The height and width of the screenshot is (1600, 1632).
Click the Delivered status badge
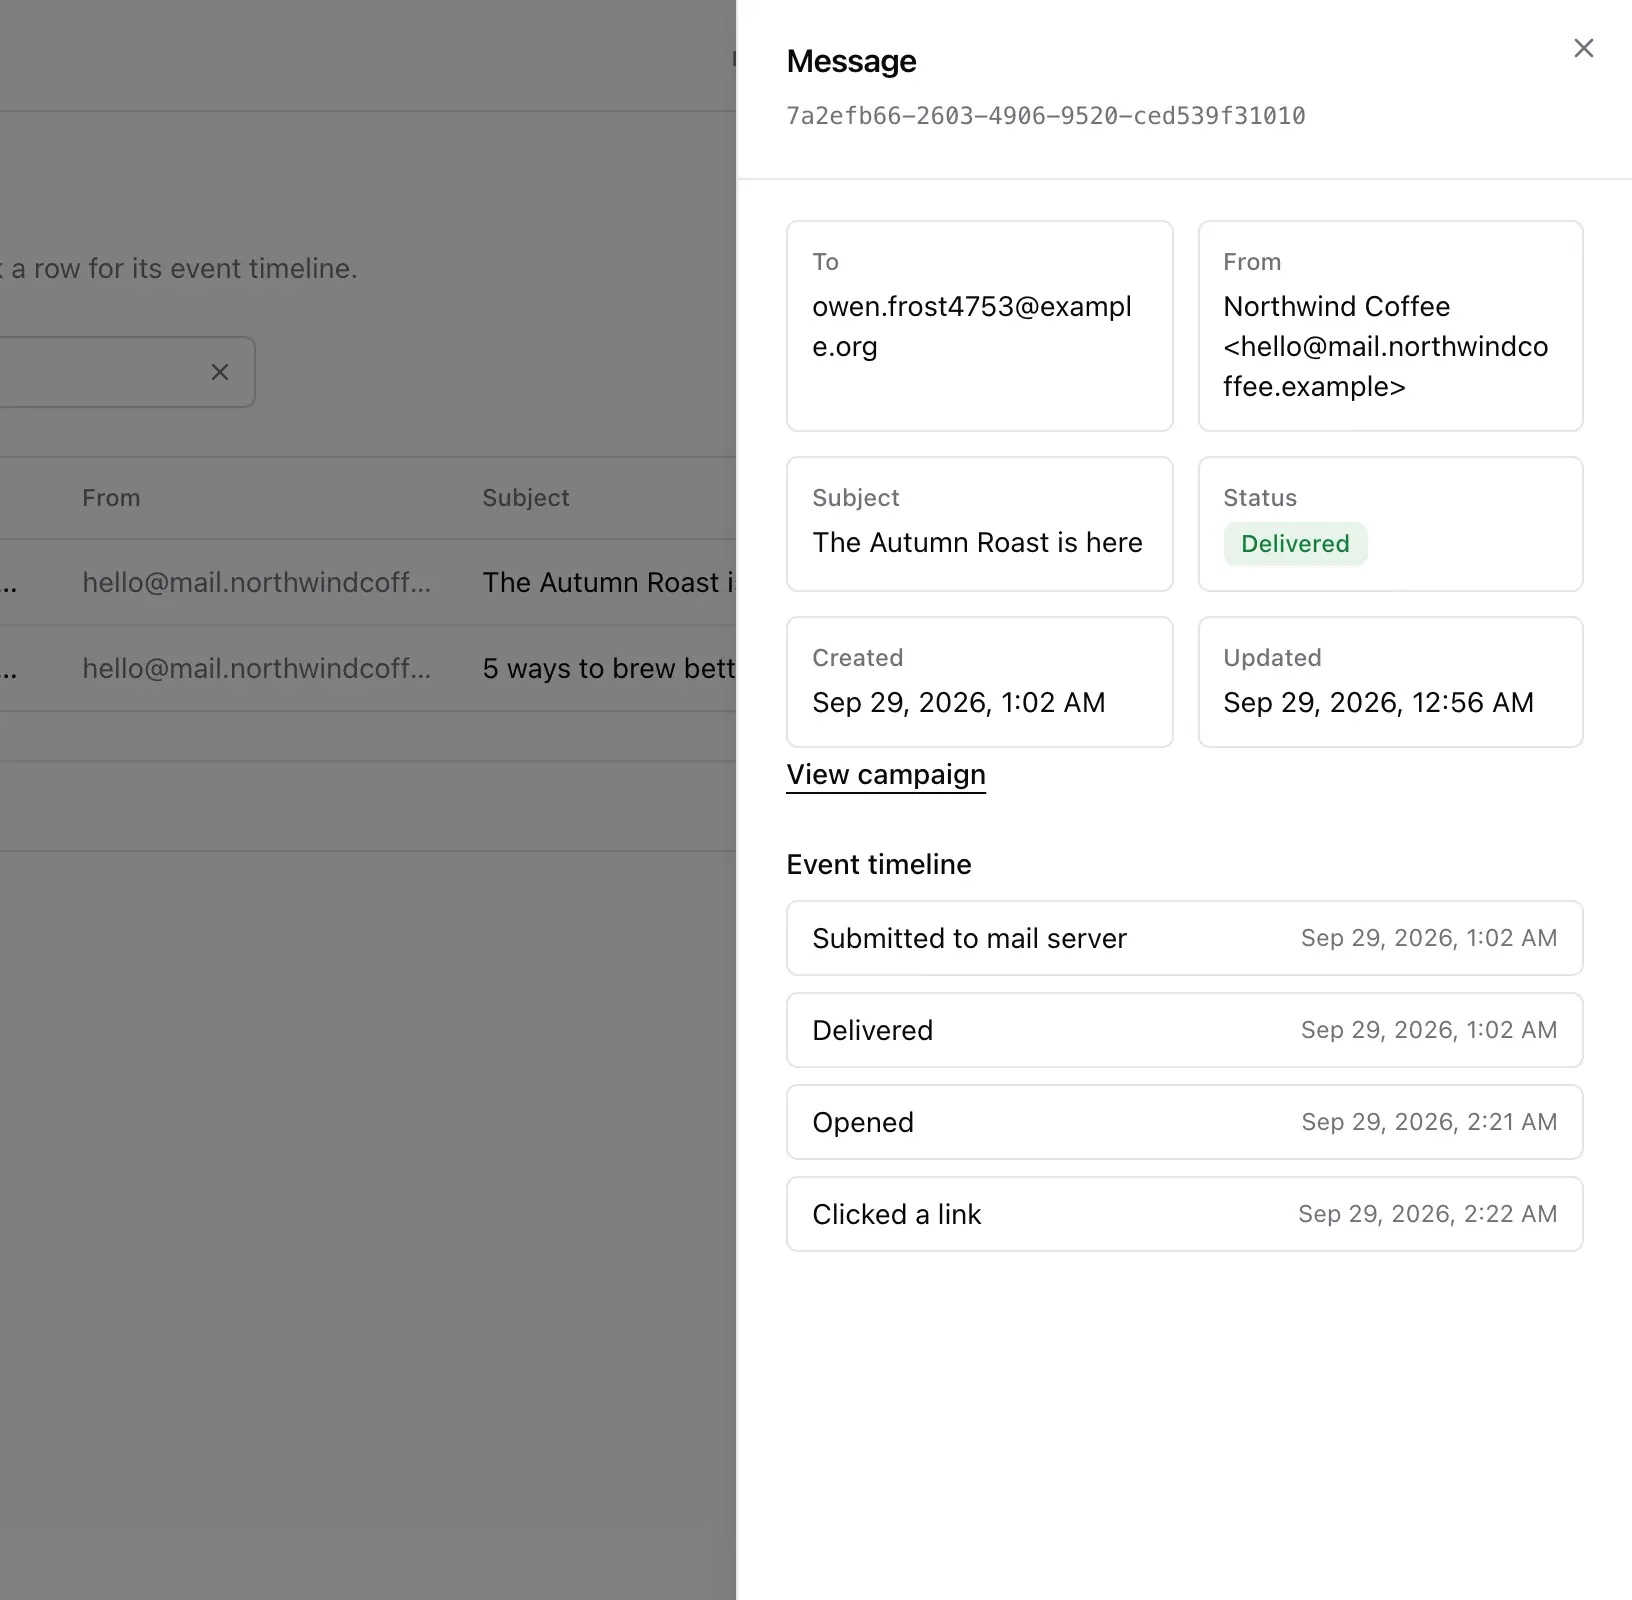(1295, 544)
